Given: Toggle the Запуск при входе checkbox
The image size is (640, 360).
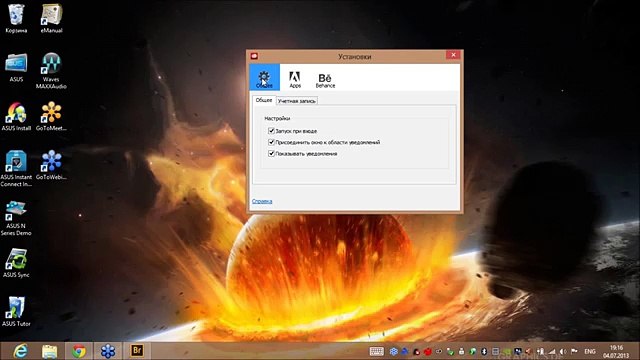Looking at the screenshot, I should [x=271, y=131].
